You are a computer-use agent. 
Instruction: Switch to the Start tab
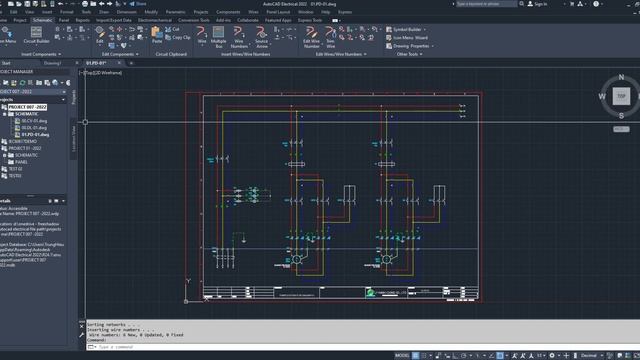tap(6, 63)
